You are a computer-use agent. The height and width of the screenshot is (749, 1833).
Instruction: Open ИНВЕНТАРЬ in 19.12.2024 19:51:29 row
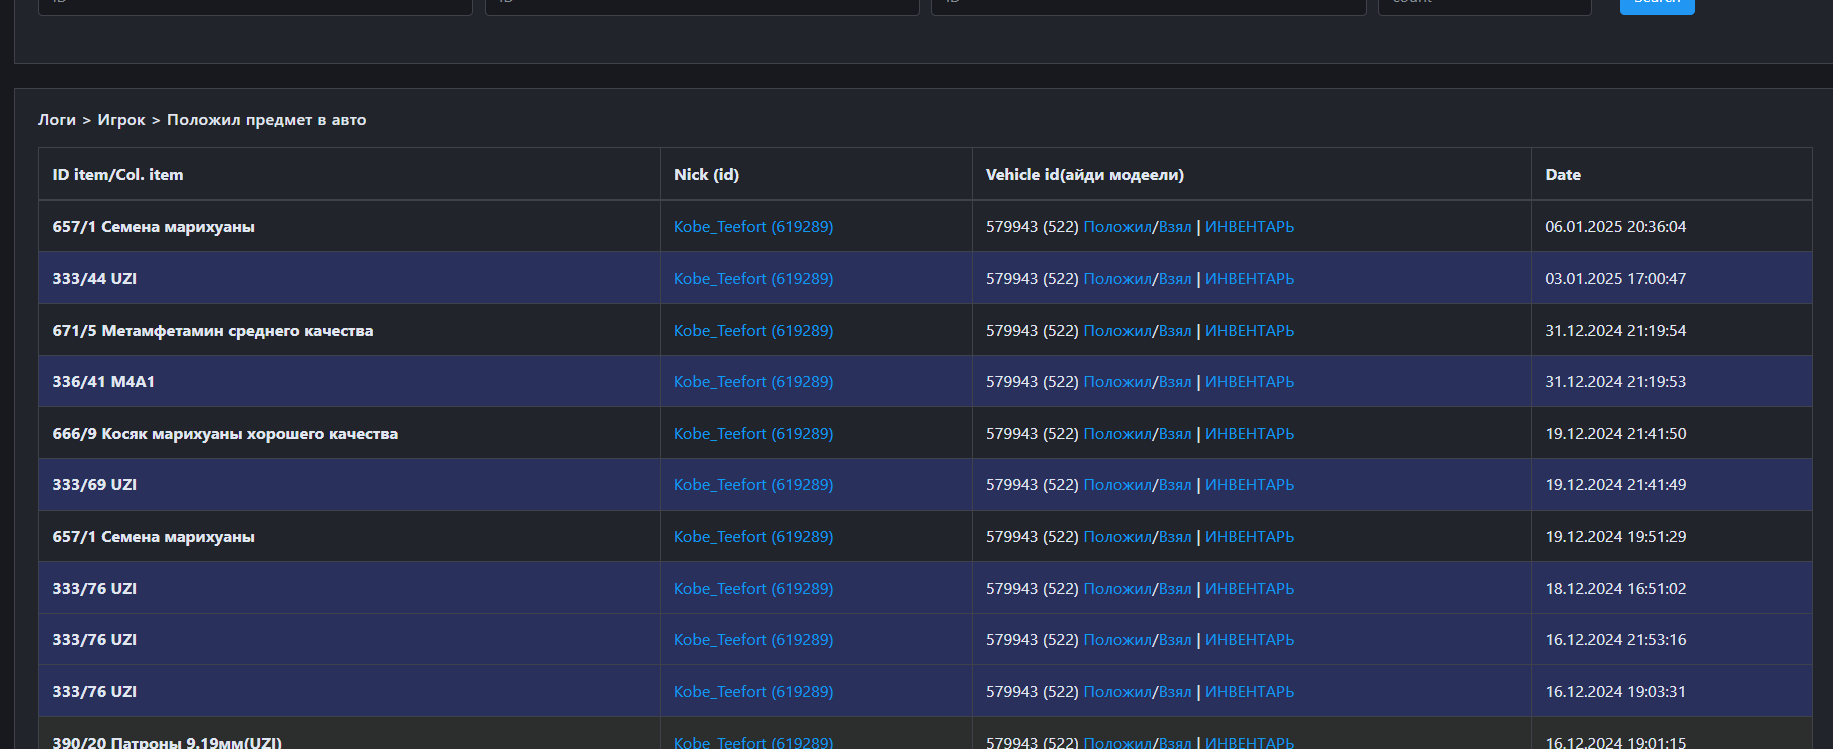(x=1249, y=537)
